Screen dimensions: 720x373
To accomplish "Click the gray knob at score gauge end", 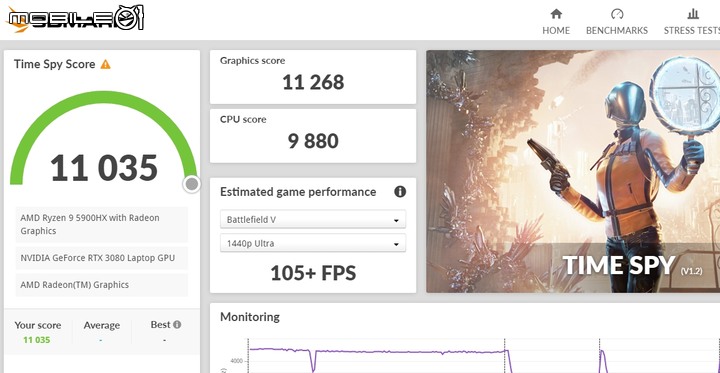I will (191, 184).
